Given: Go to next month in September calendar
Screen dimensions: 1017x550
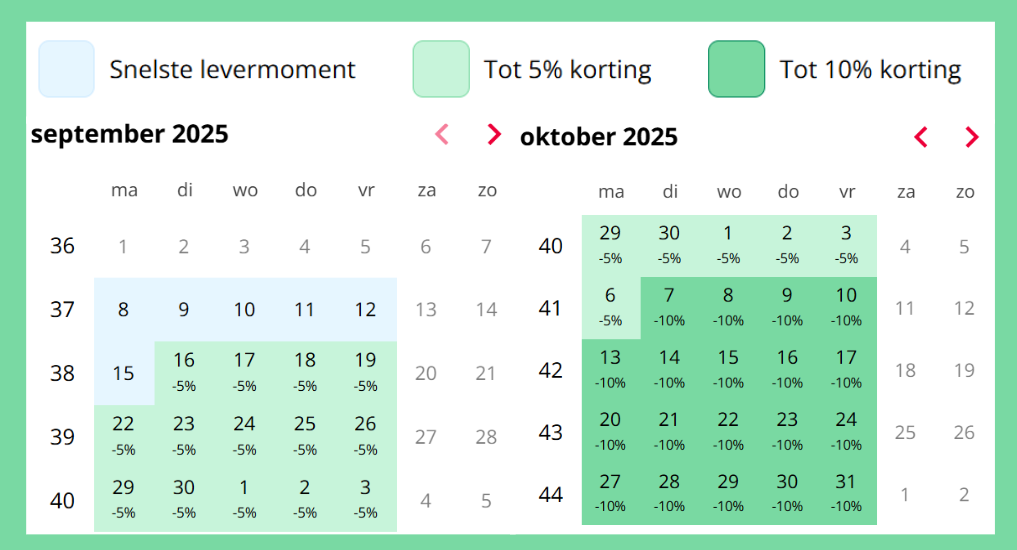Looking at the screenshot, I should pos(493,134).
